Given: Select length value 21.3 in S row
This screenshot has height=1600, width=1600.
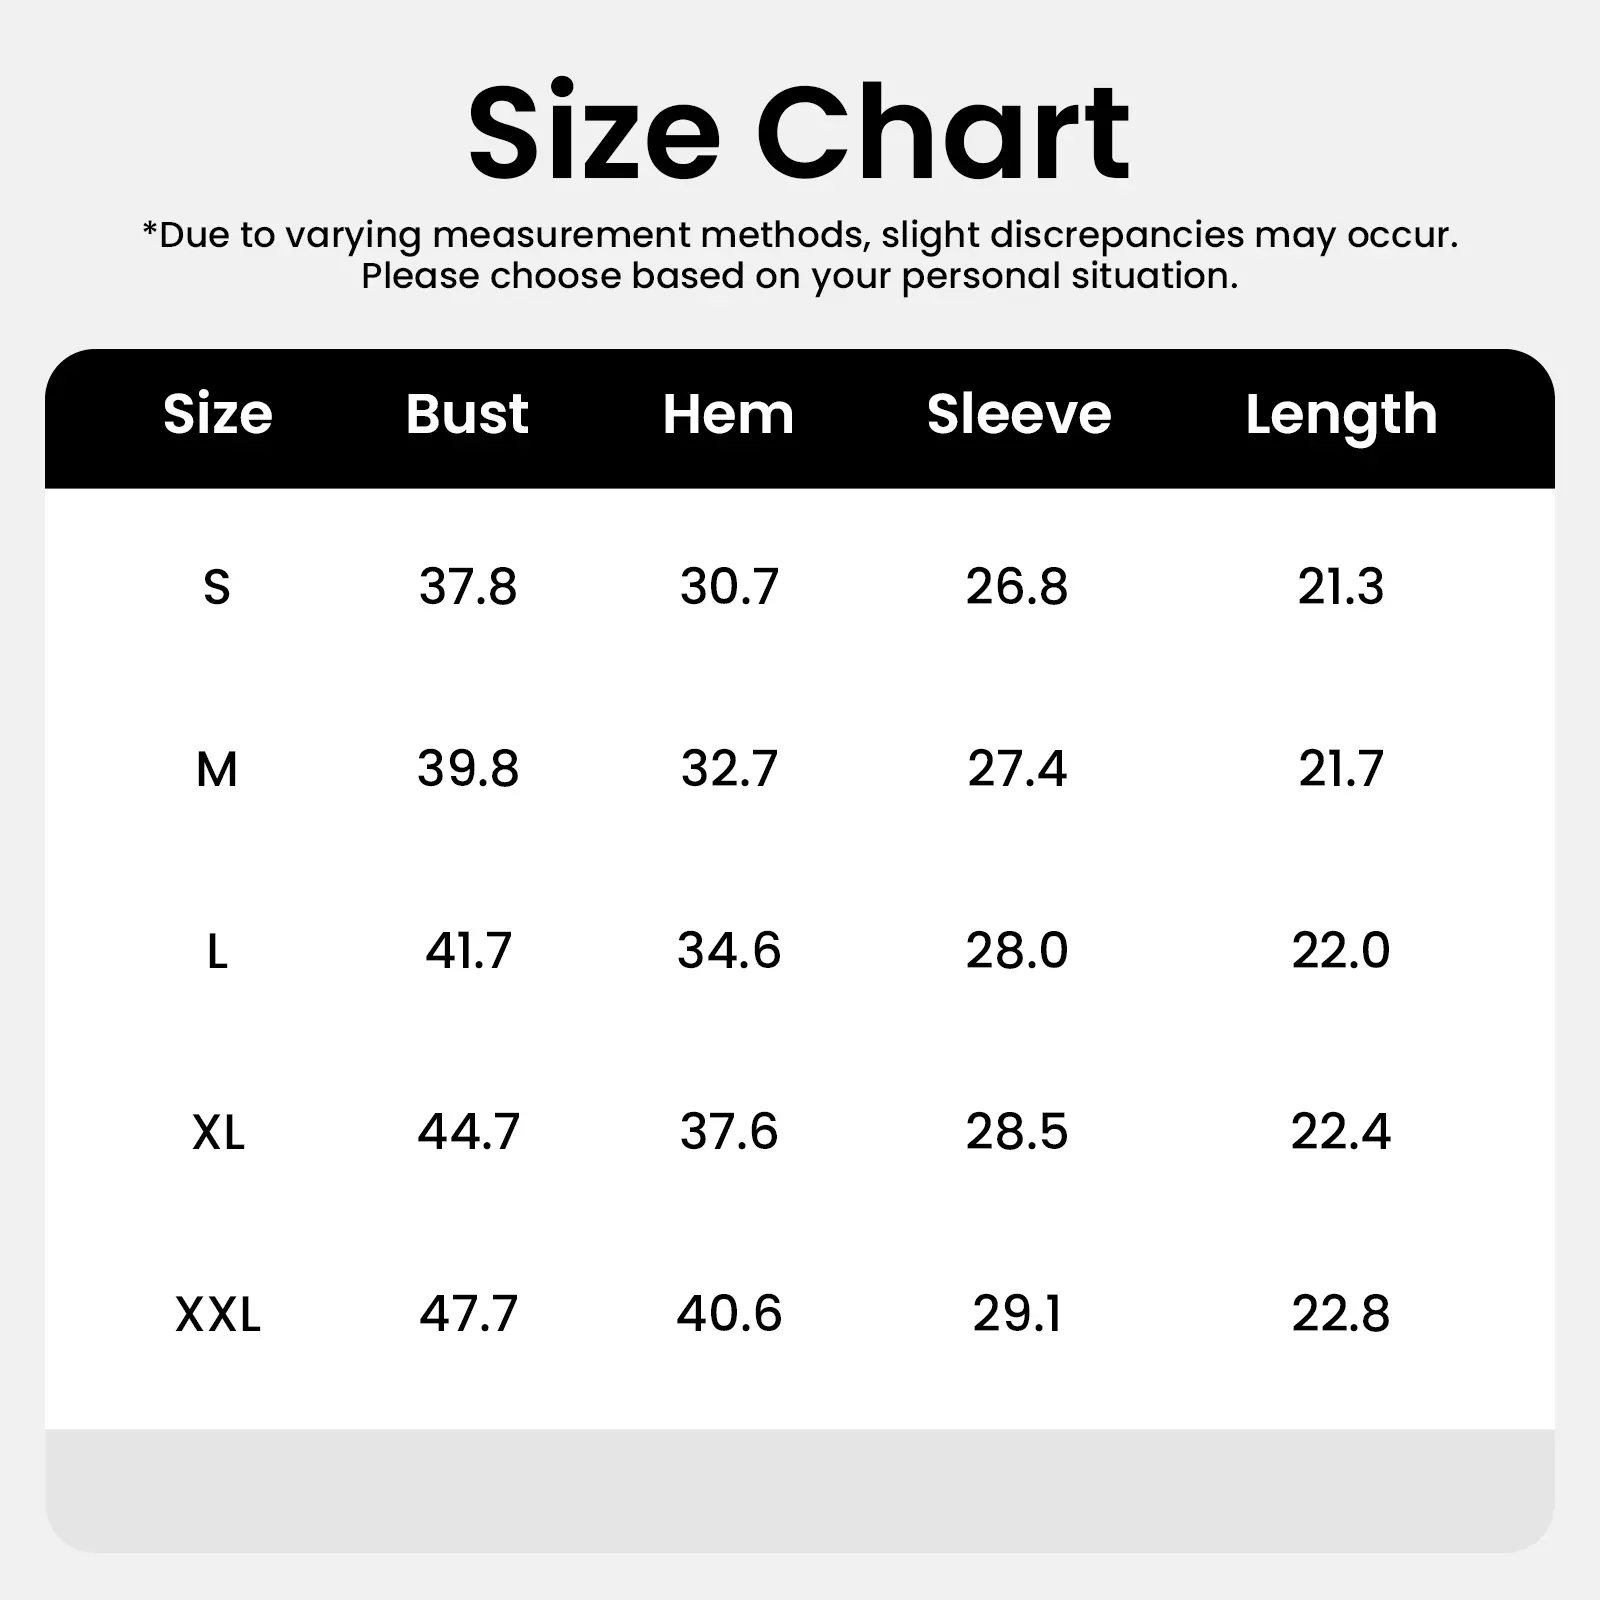Looking at the screenshot, I should pyautogui.click(x=1340, y=586).
